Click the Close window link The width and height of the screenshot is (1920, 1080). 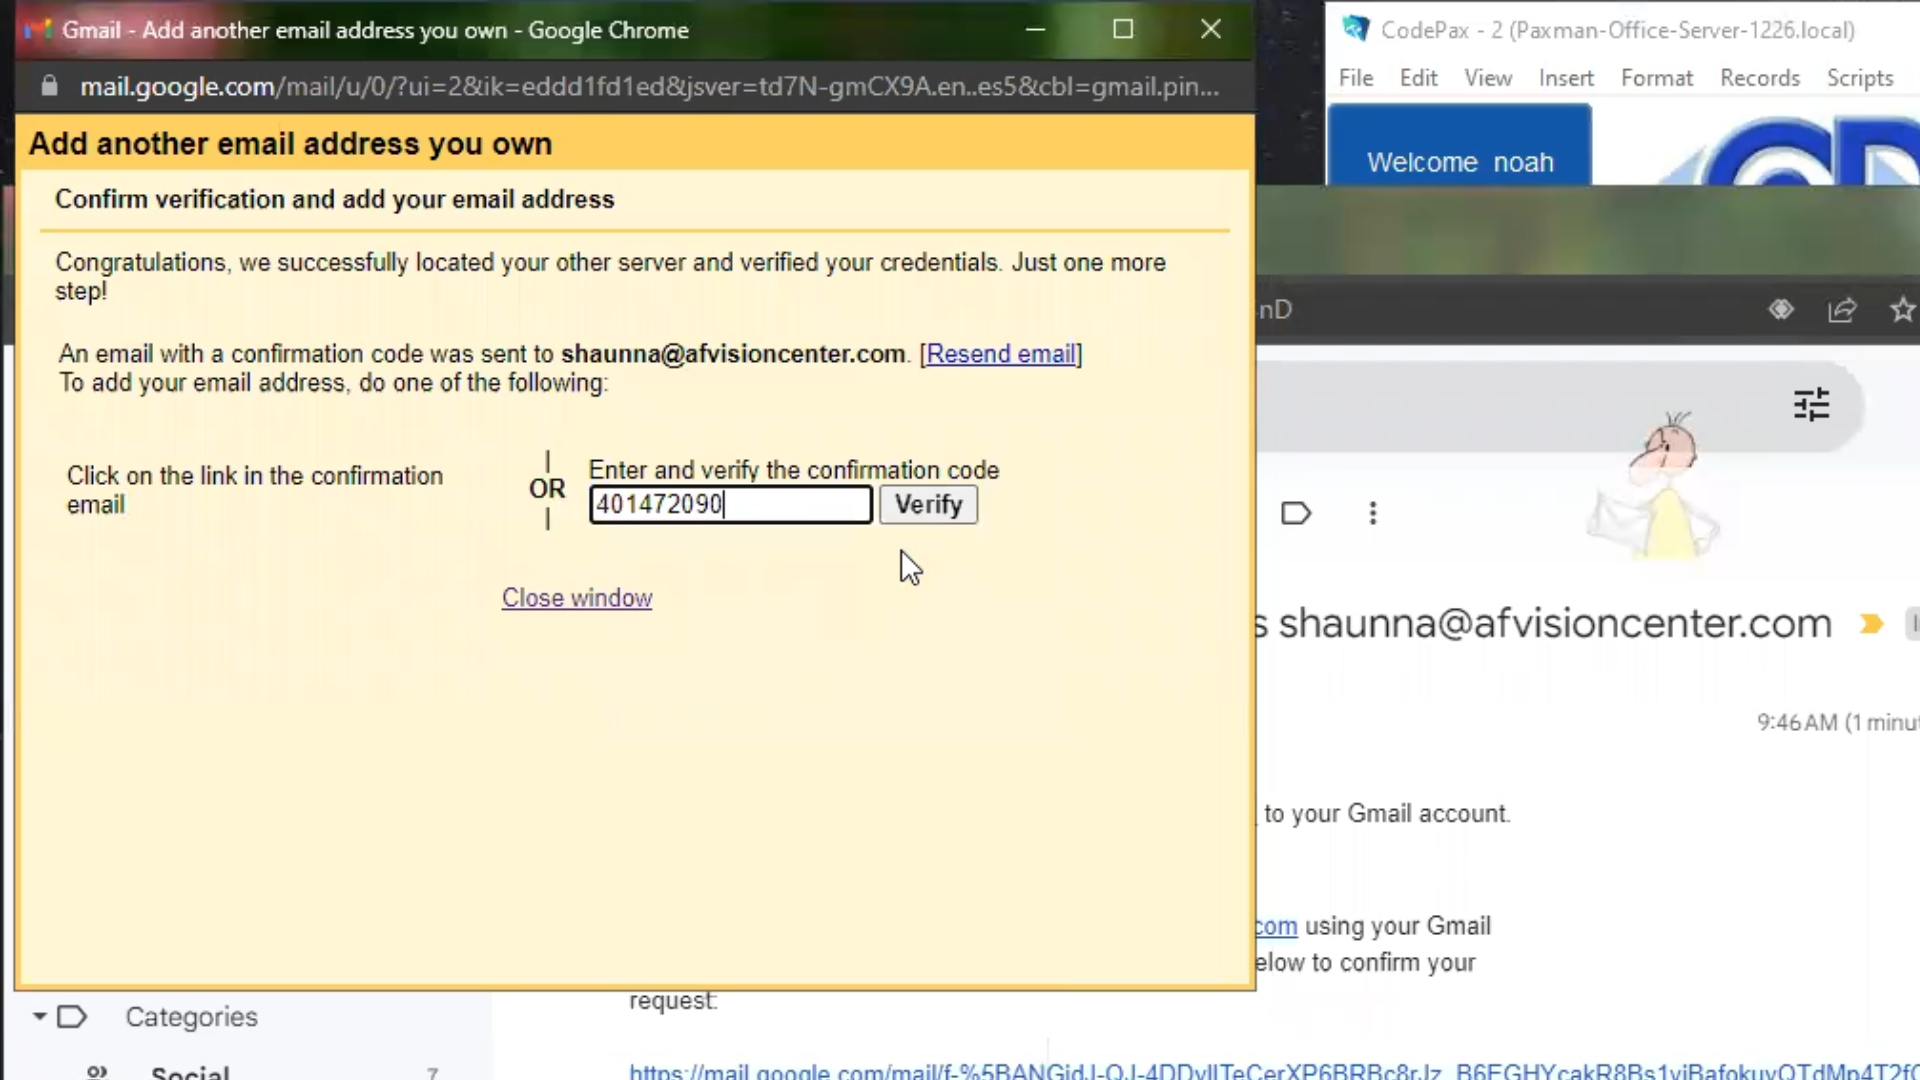(577, 598)
